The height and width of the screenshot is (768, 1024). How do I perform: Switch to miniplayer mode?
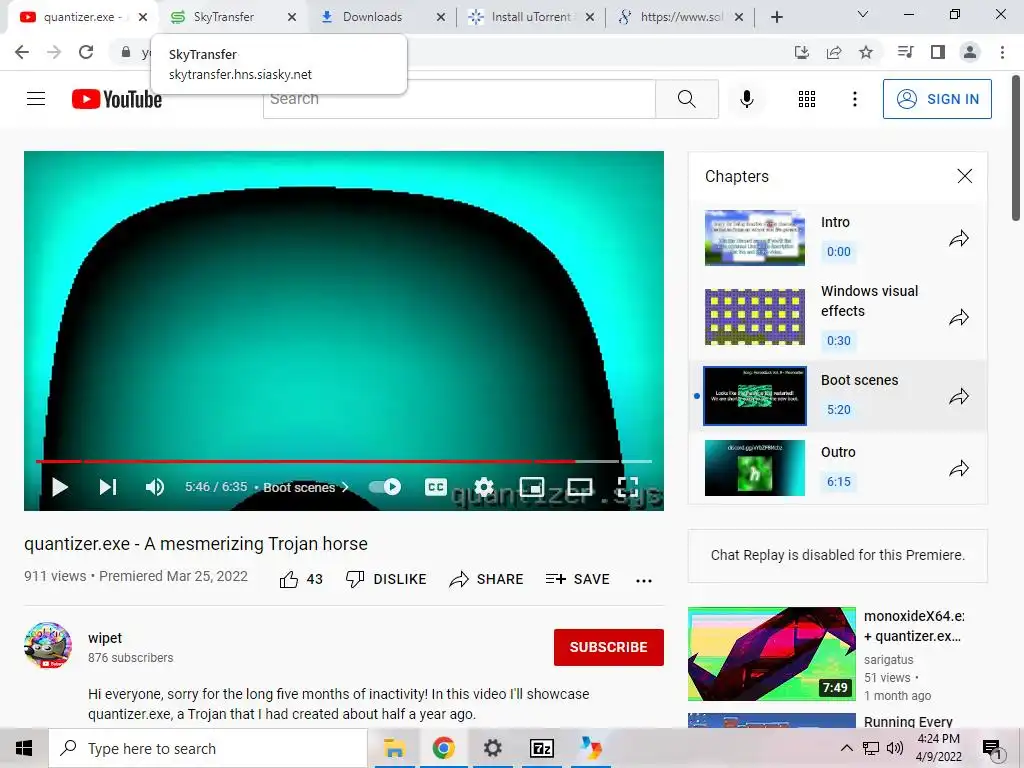click(x=532, y=487)
